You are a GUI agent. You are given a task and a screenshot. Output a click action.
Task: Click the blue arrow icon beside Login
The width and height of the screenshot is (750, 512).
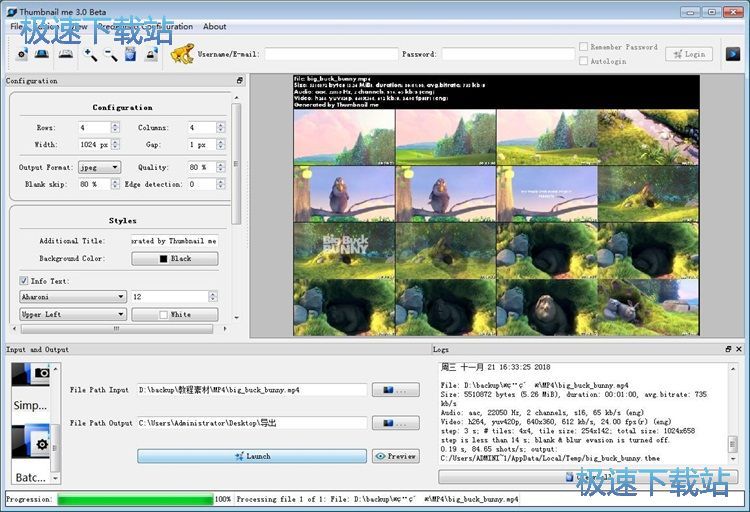pos(732,54)
